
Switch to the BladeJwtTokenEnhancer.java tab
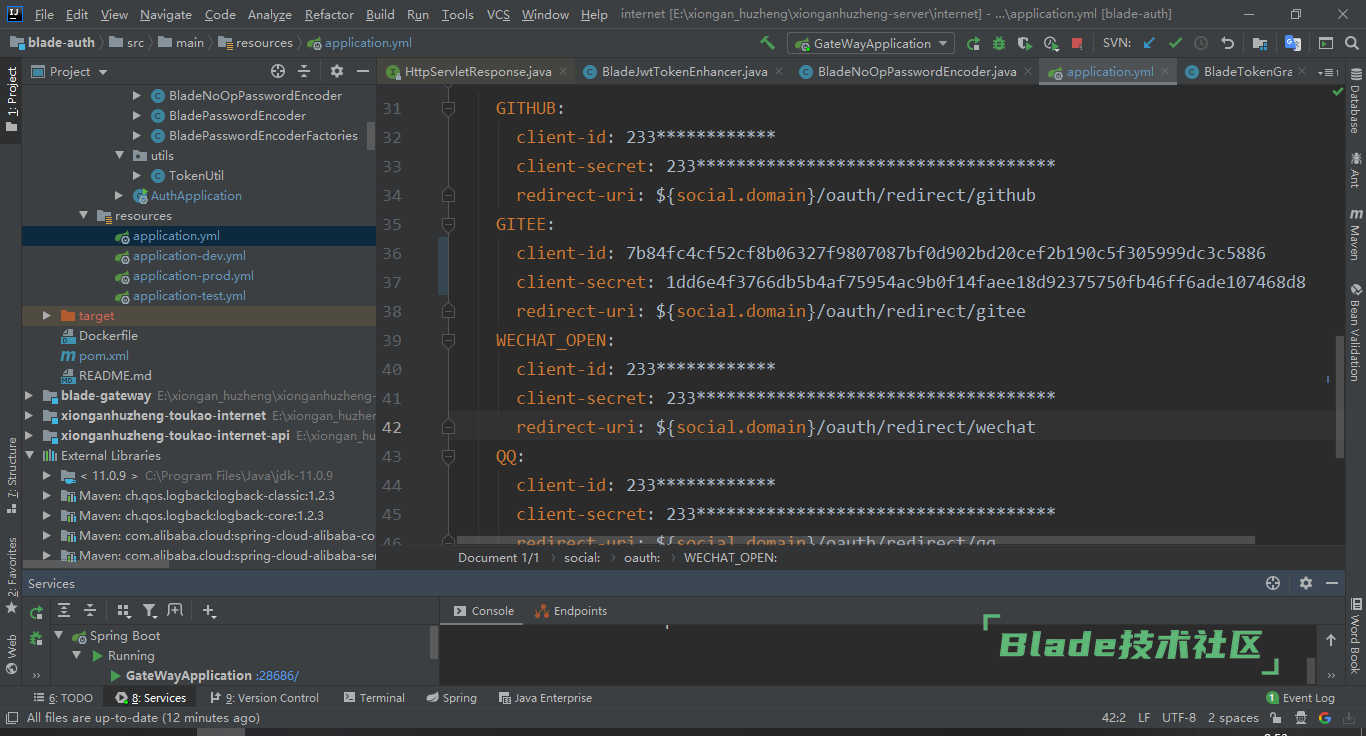(x=684, y=72)
